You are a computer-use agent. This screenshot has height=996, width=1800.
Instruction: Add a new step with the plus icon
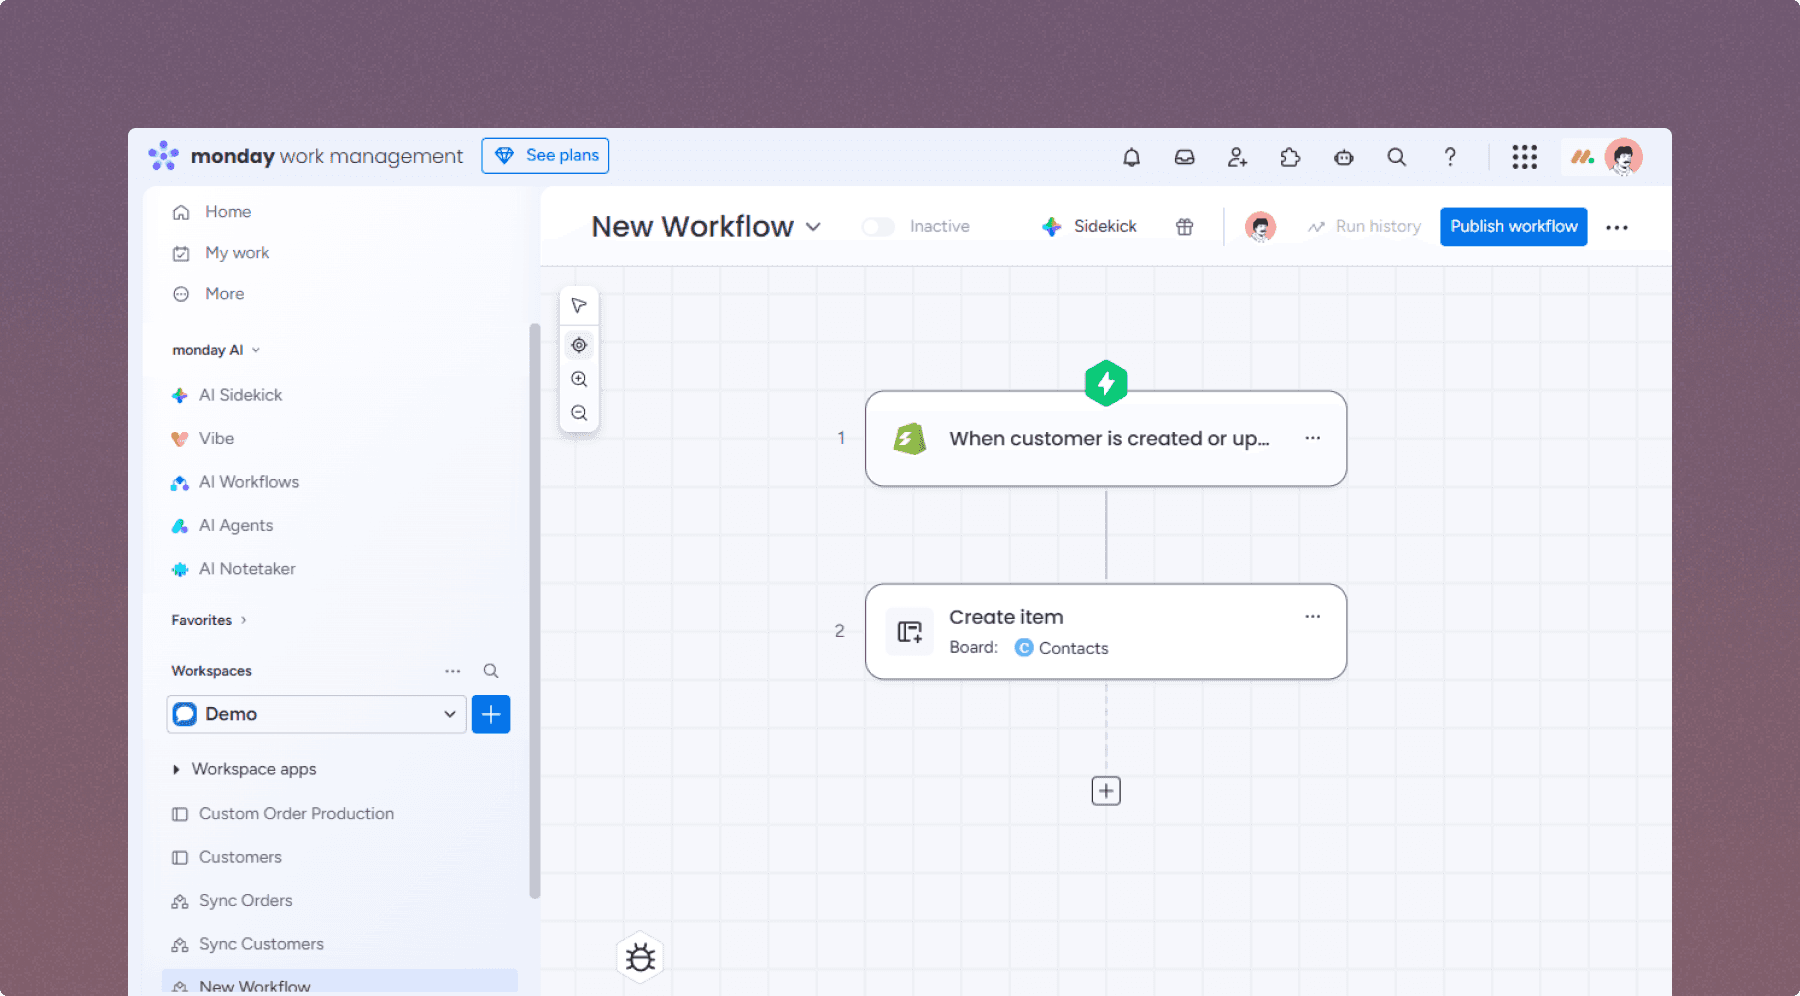coord(1106,791)
